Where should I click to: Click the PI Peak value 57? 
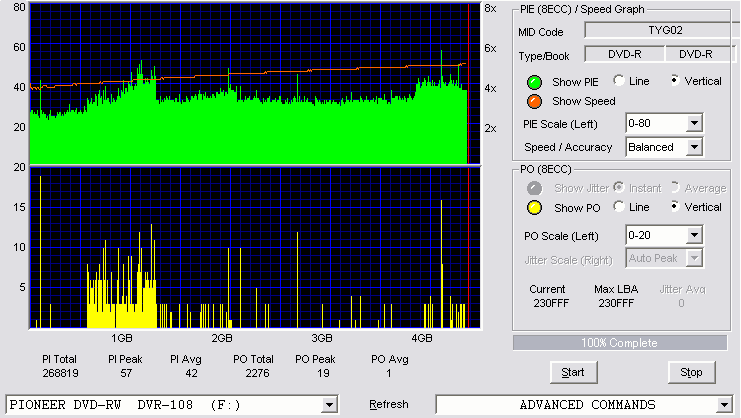pyautogui.click(x=126, y=373)
